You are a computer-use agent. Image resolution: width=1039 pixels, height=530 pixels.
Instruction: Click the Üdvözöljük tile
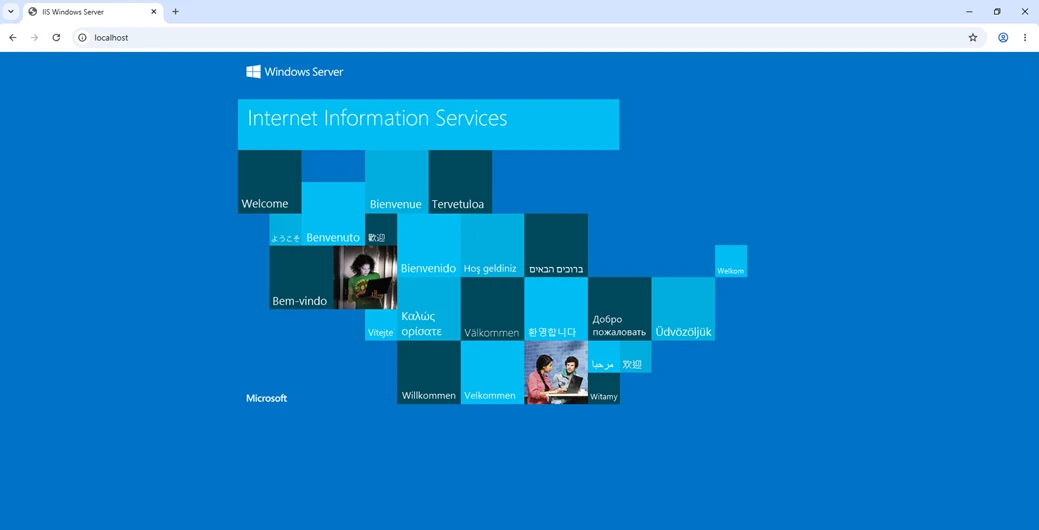pyautogui.click(x=683, y=309)
